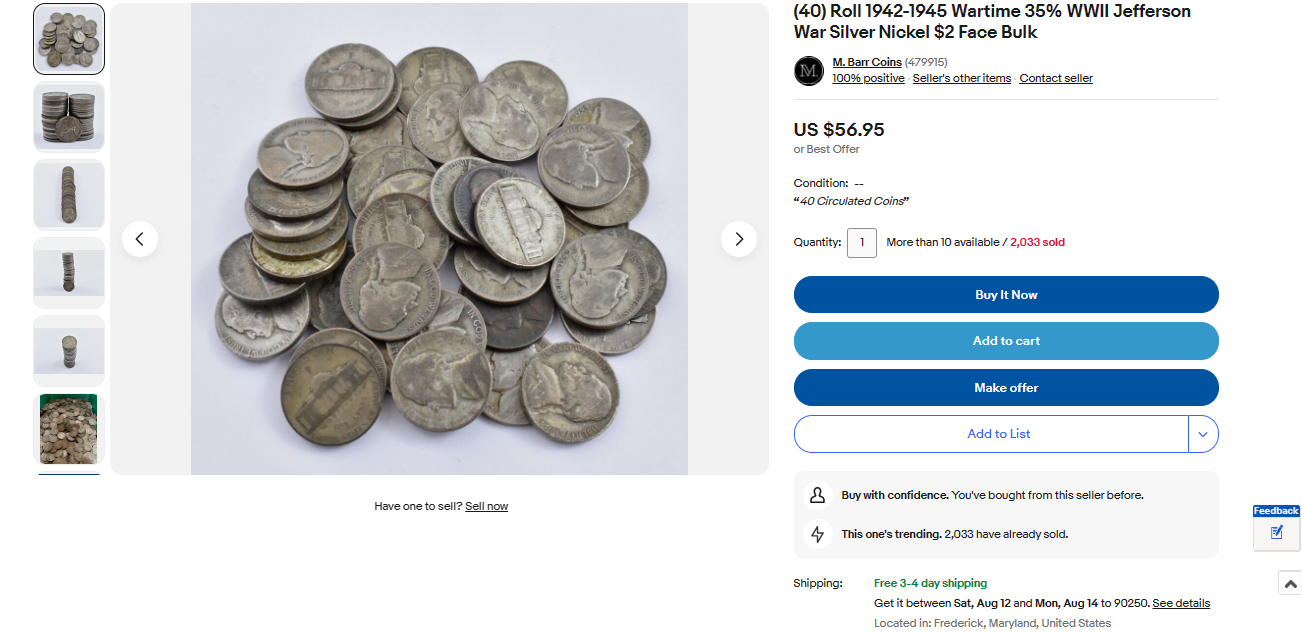Screen dimensions: 1302x636
Task: Expand the Add to List dropdown arrow
Action: [x=1203, y=434]
